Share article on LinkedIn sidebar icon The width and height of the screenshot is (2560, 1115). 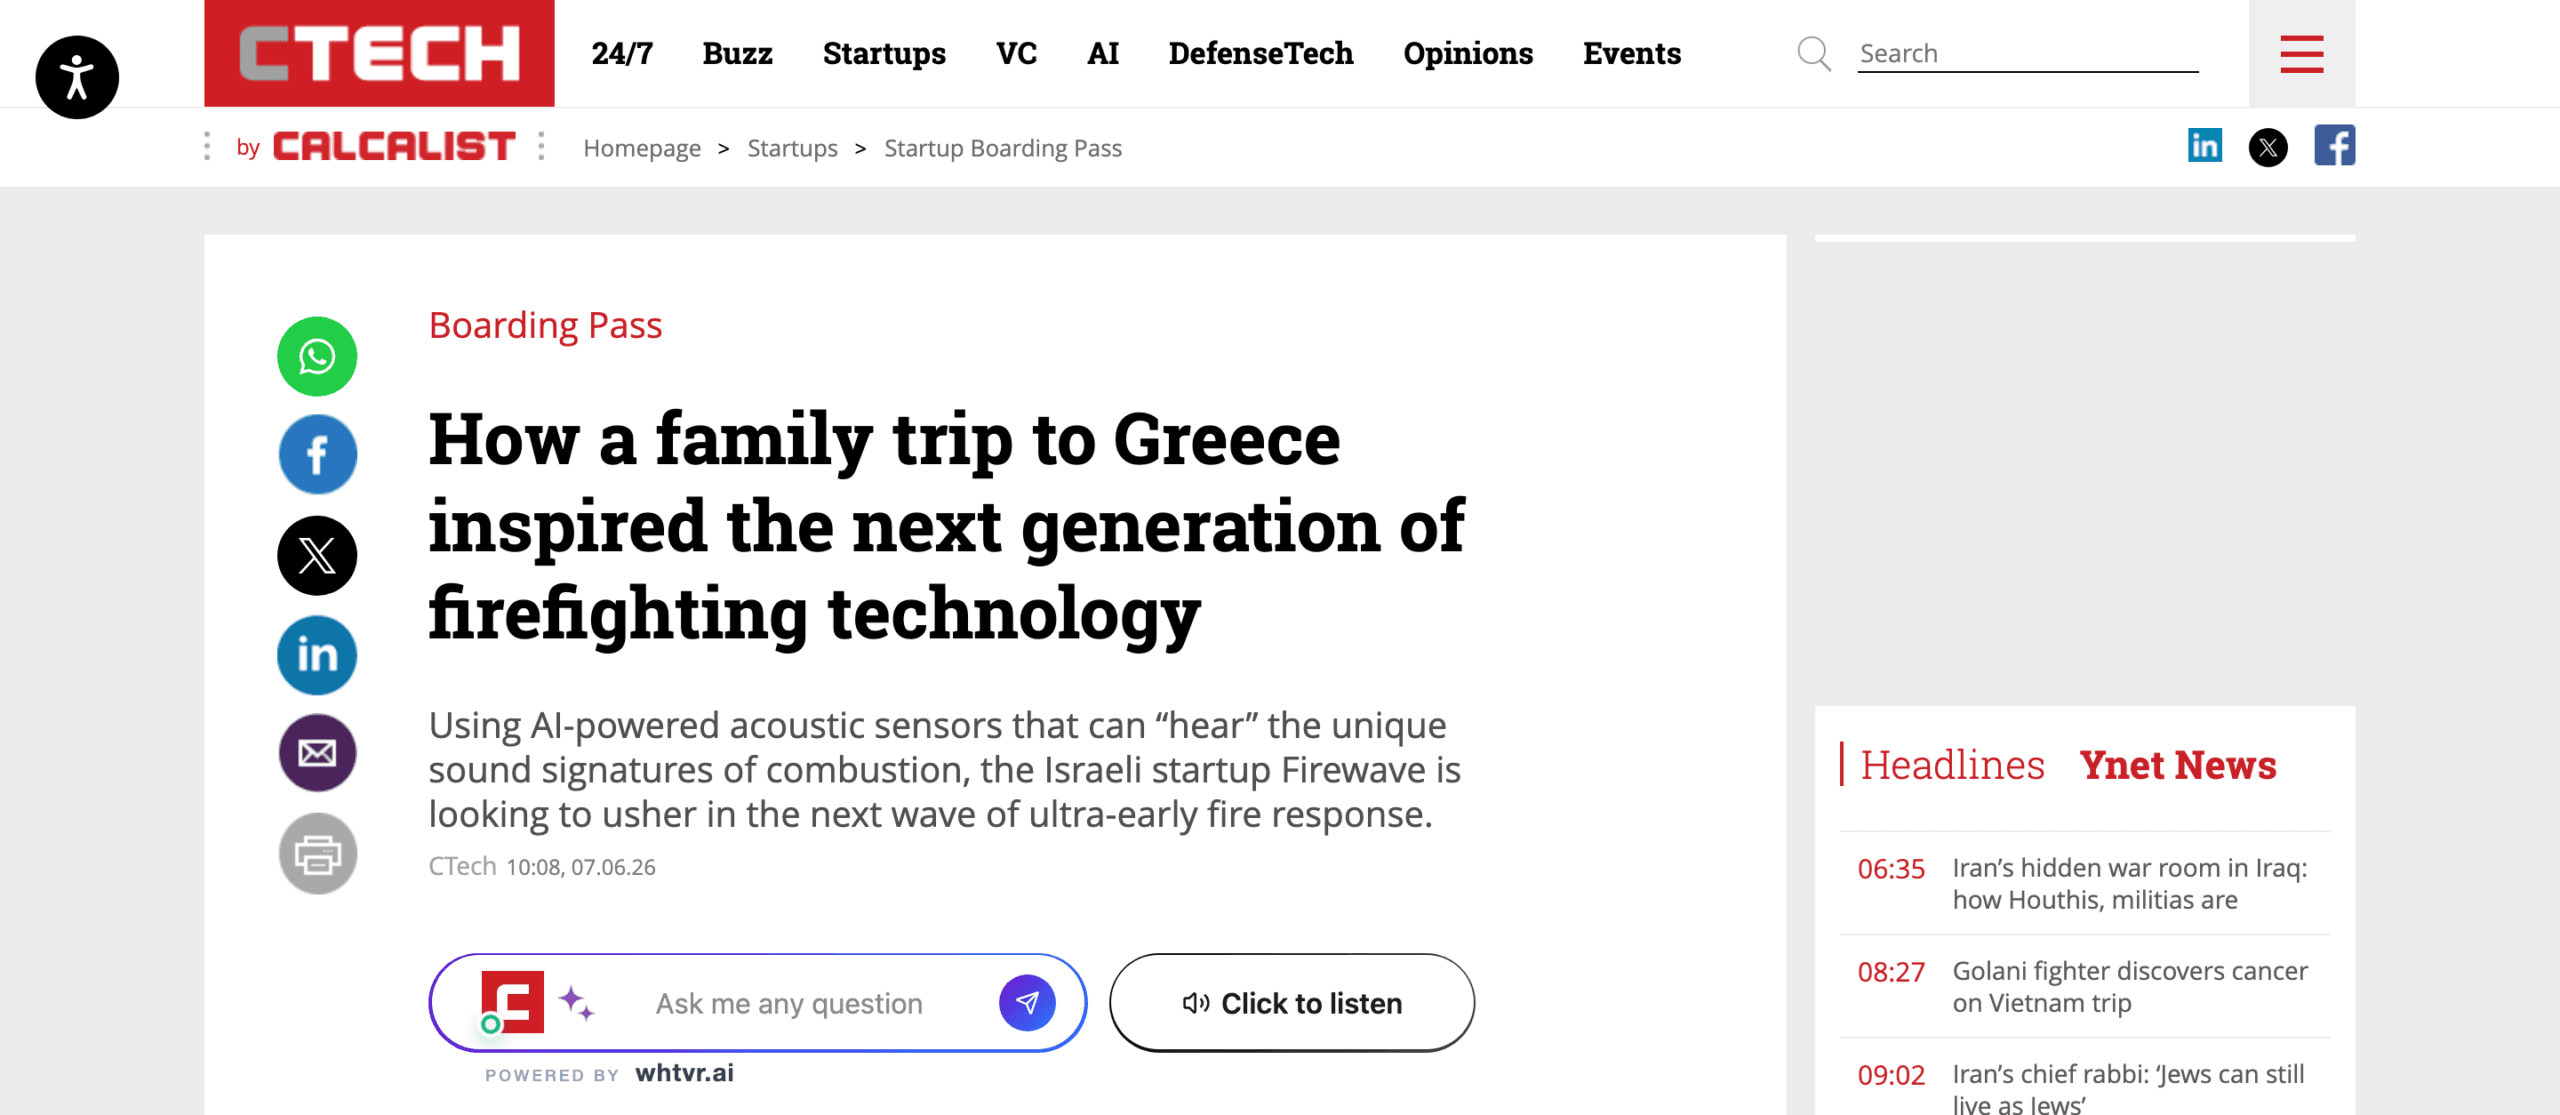(317, 655)
